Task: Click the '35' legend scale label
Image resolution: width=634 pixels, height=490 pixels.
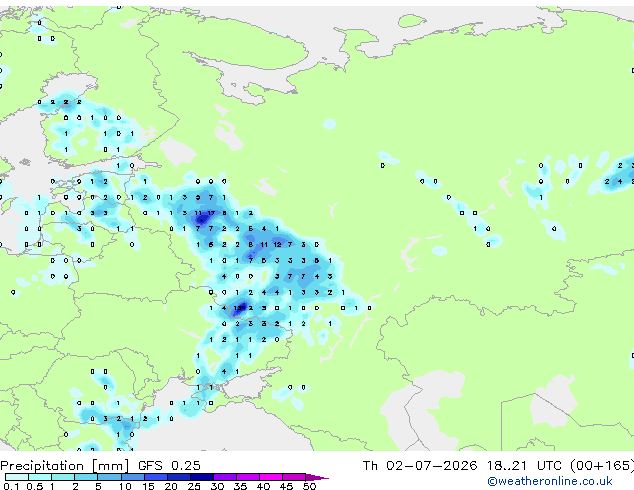Action: (240, 486)
